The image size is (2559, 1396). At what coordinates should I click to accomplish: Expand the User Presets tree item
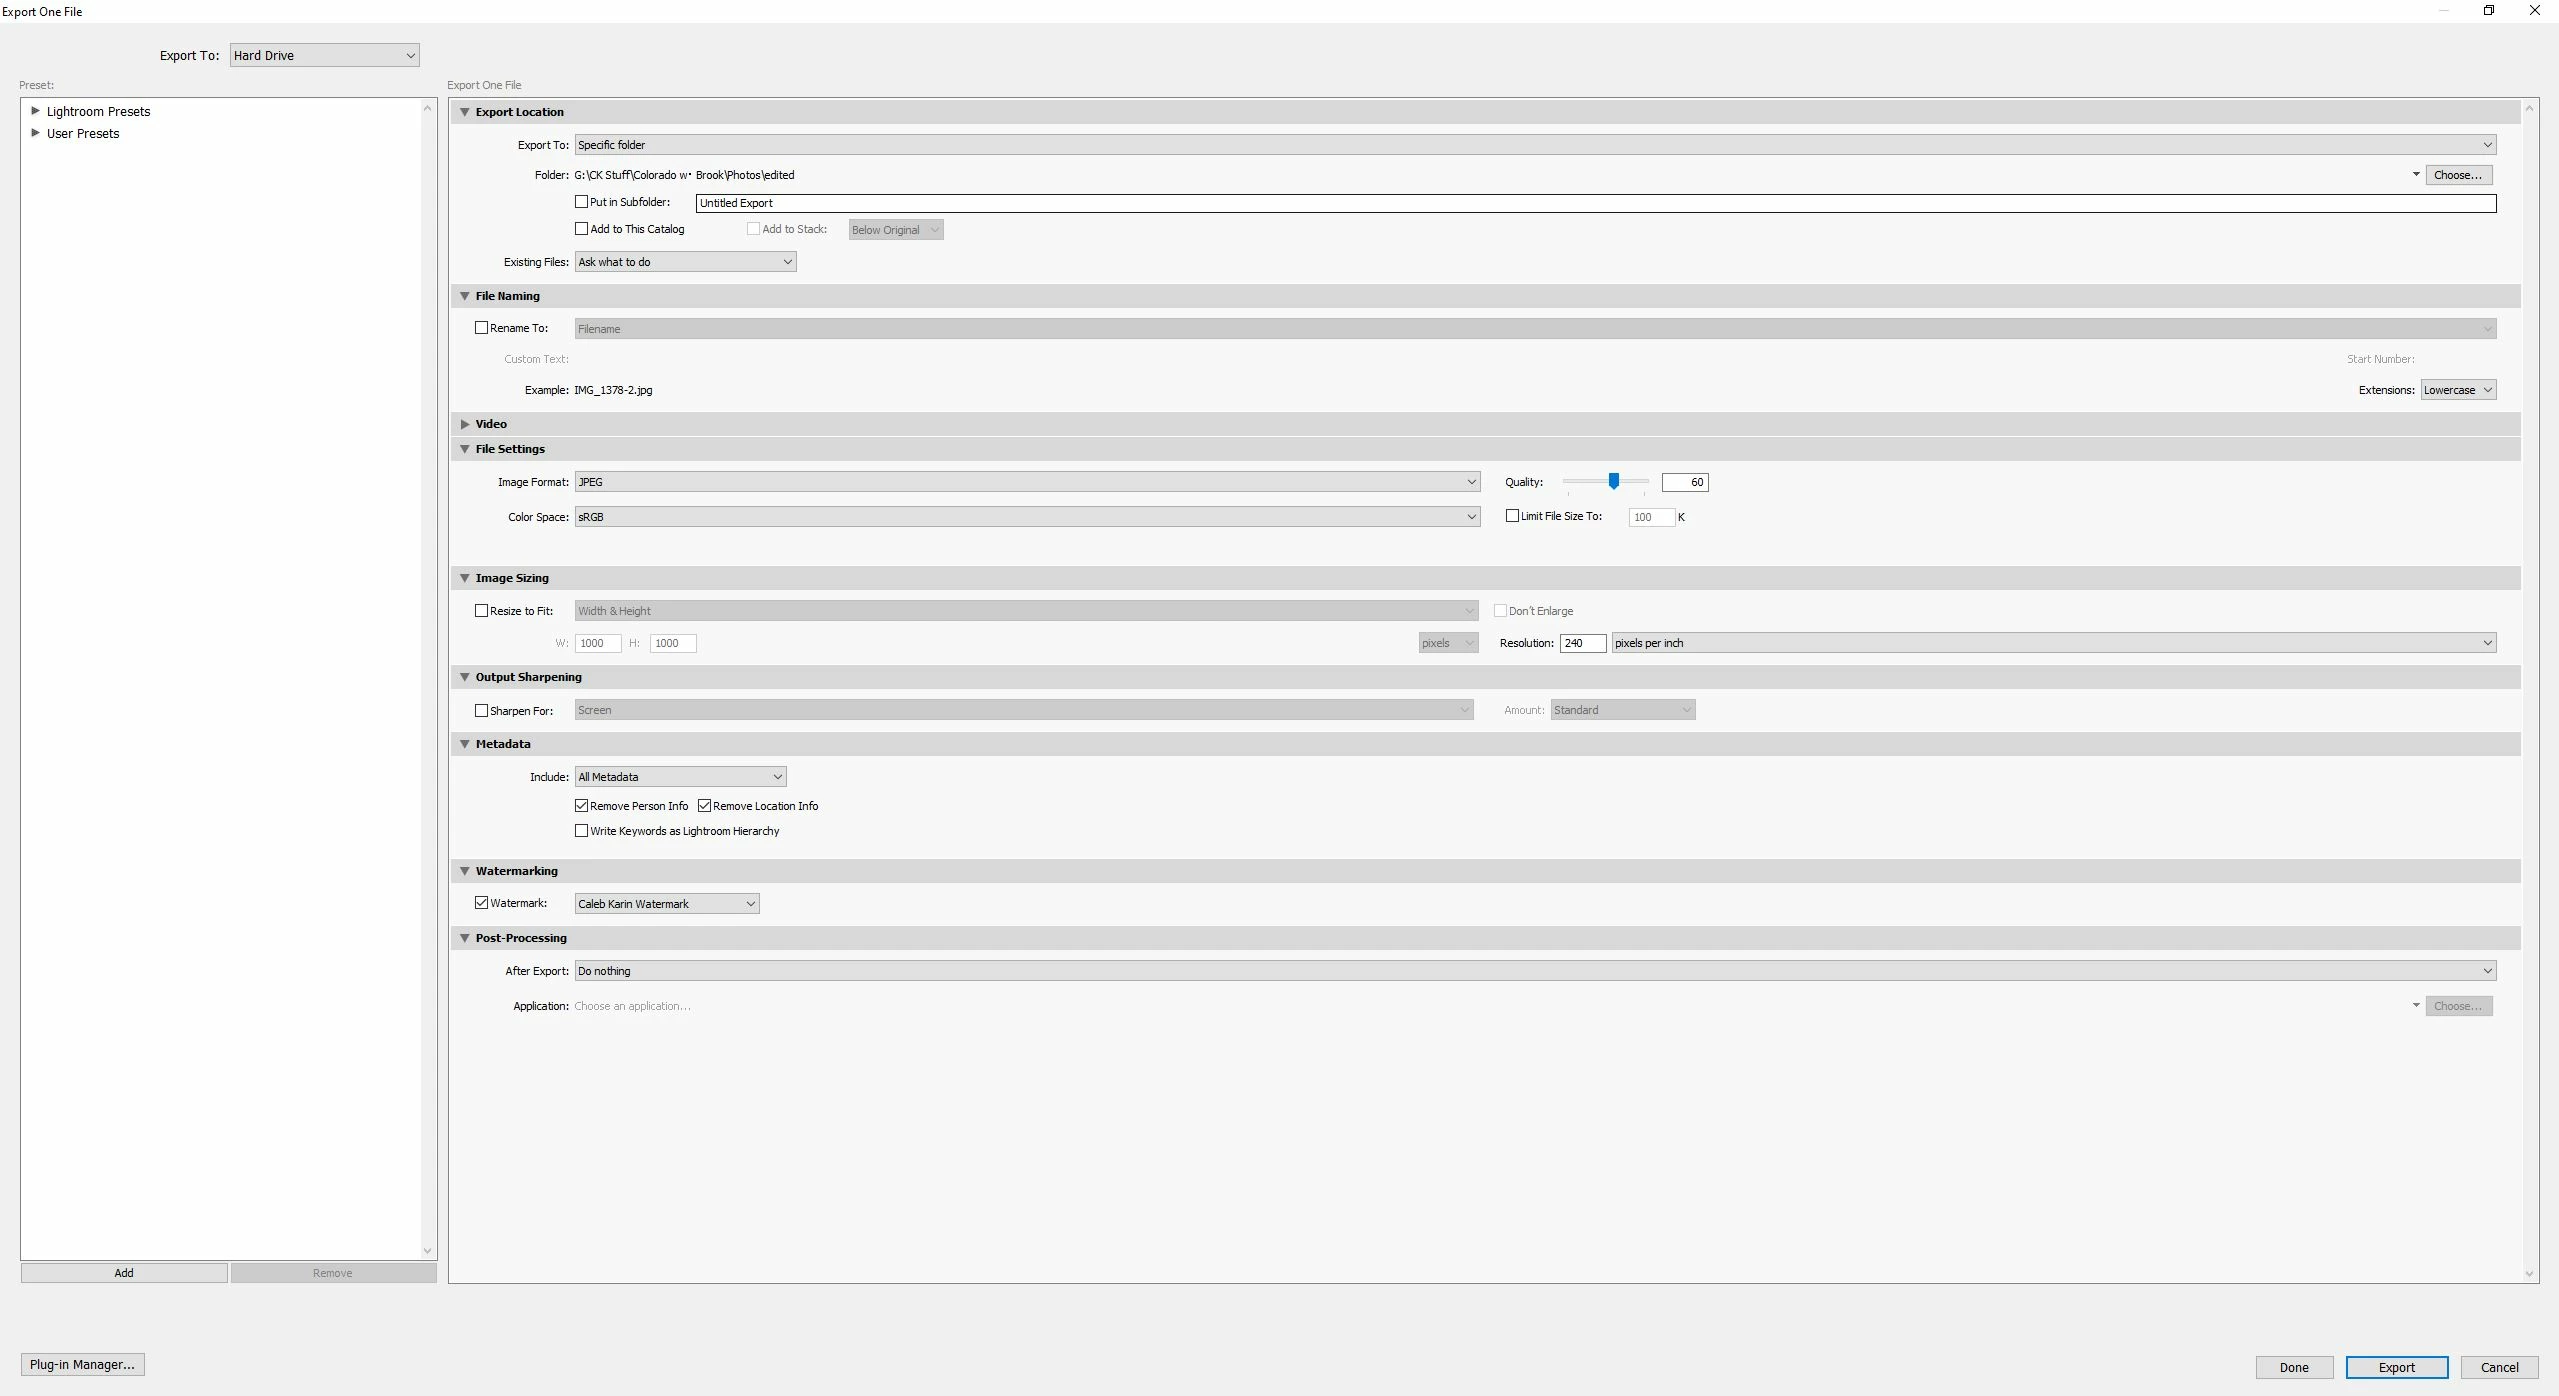pos(36,133)
